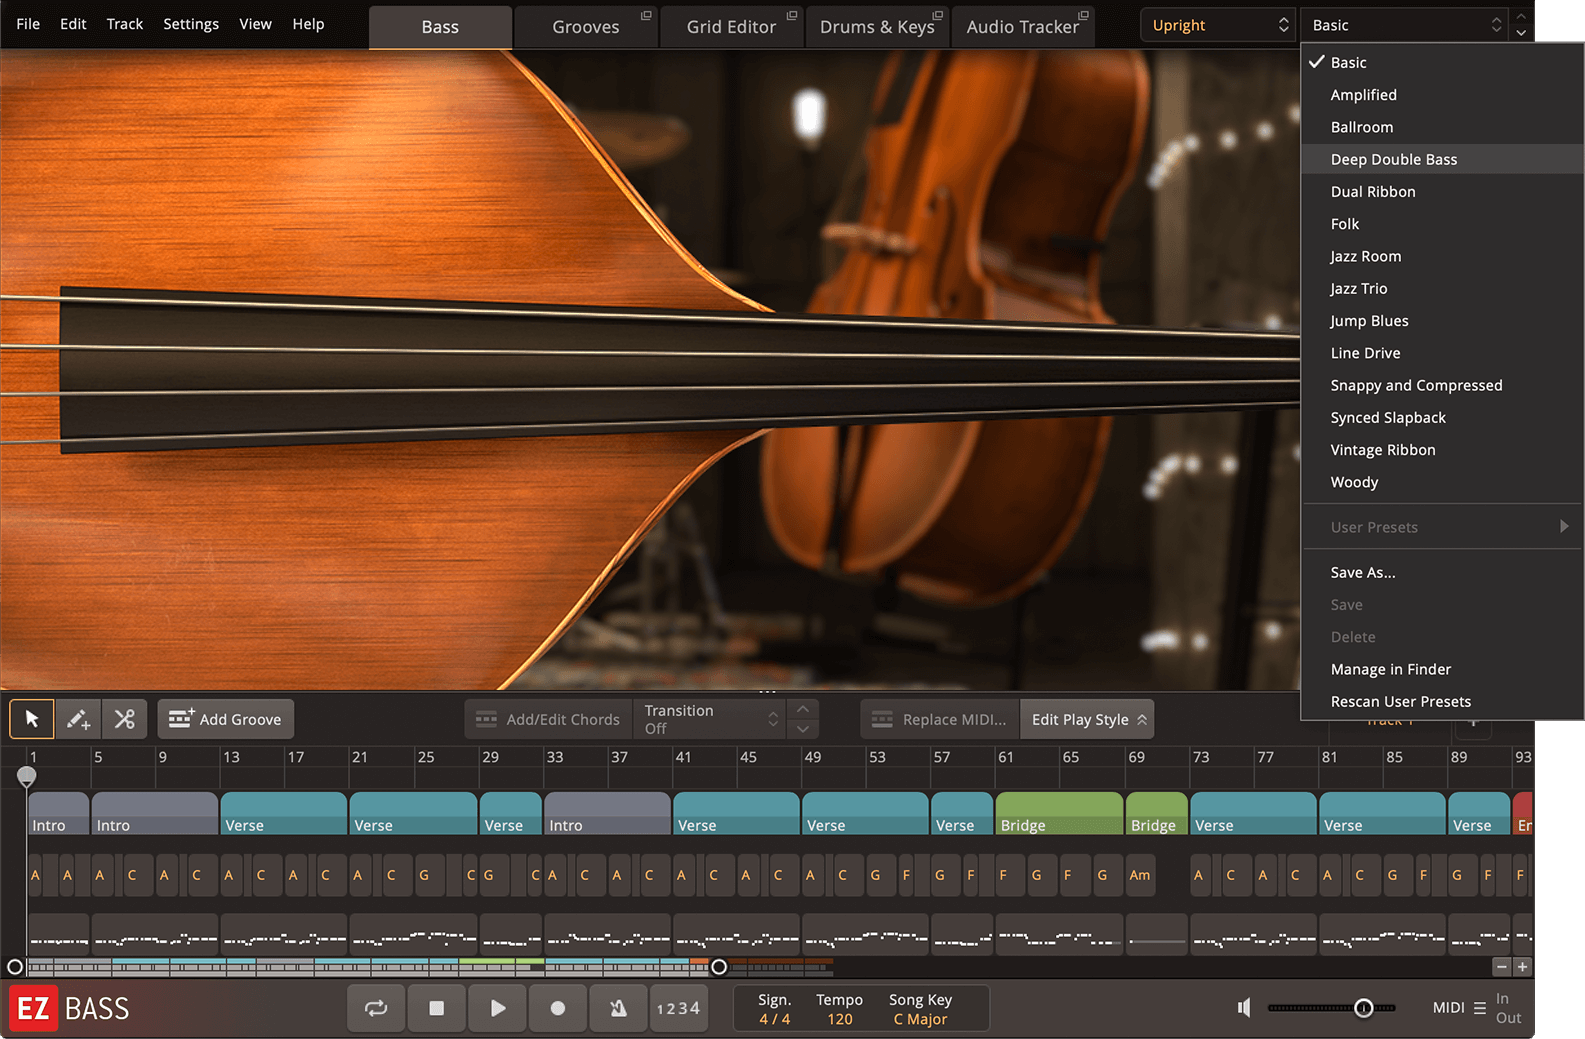The height and width of the screenshot is (1039, 1585).
Task: Step transition down with the arrow
Action: [803, 729]
